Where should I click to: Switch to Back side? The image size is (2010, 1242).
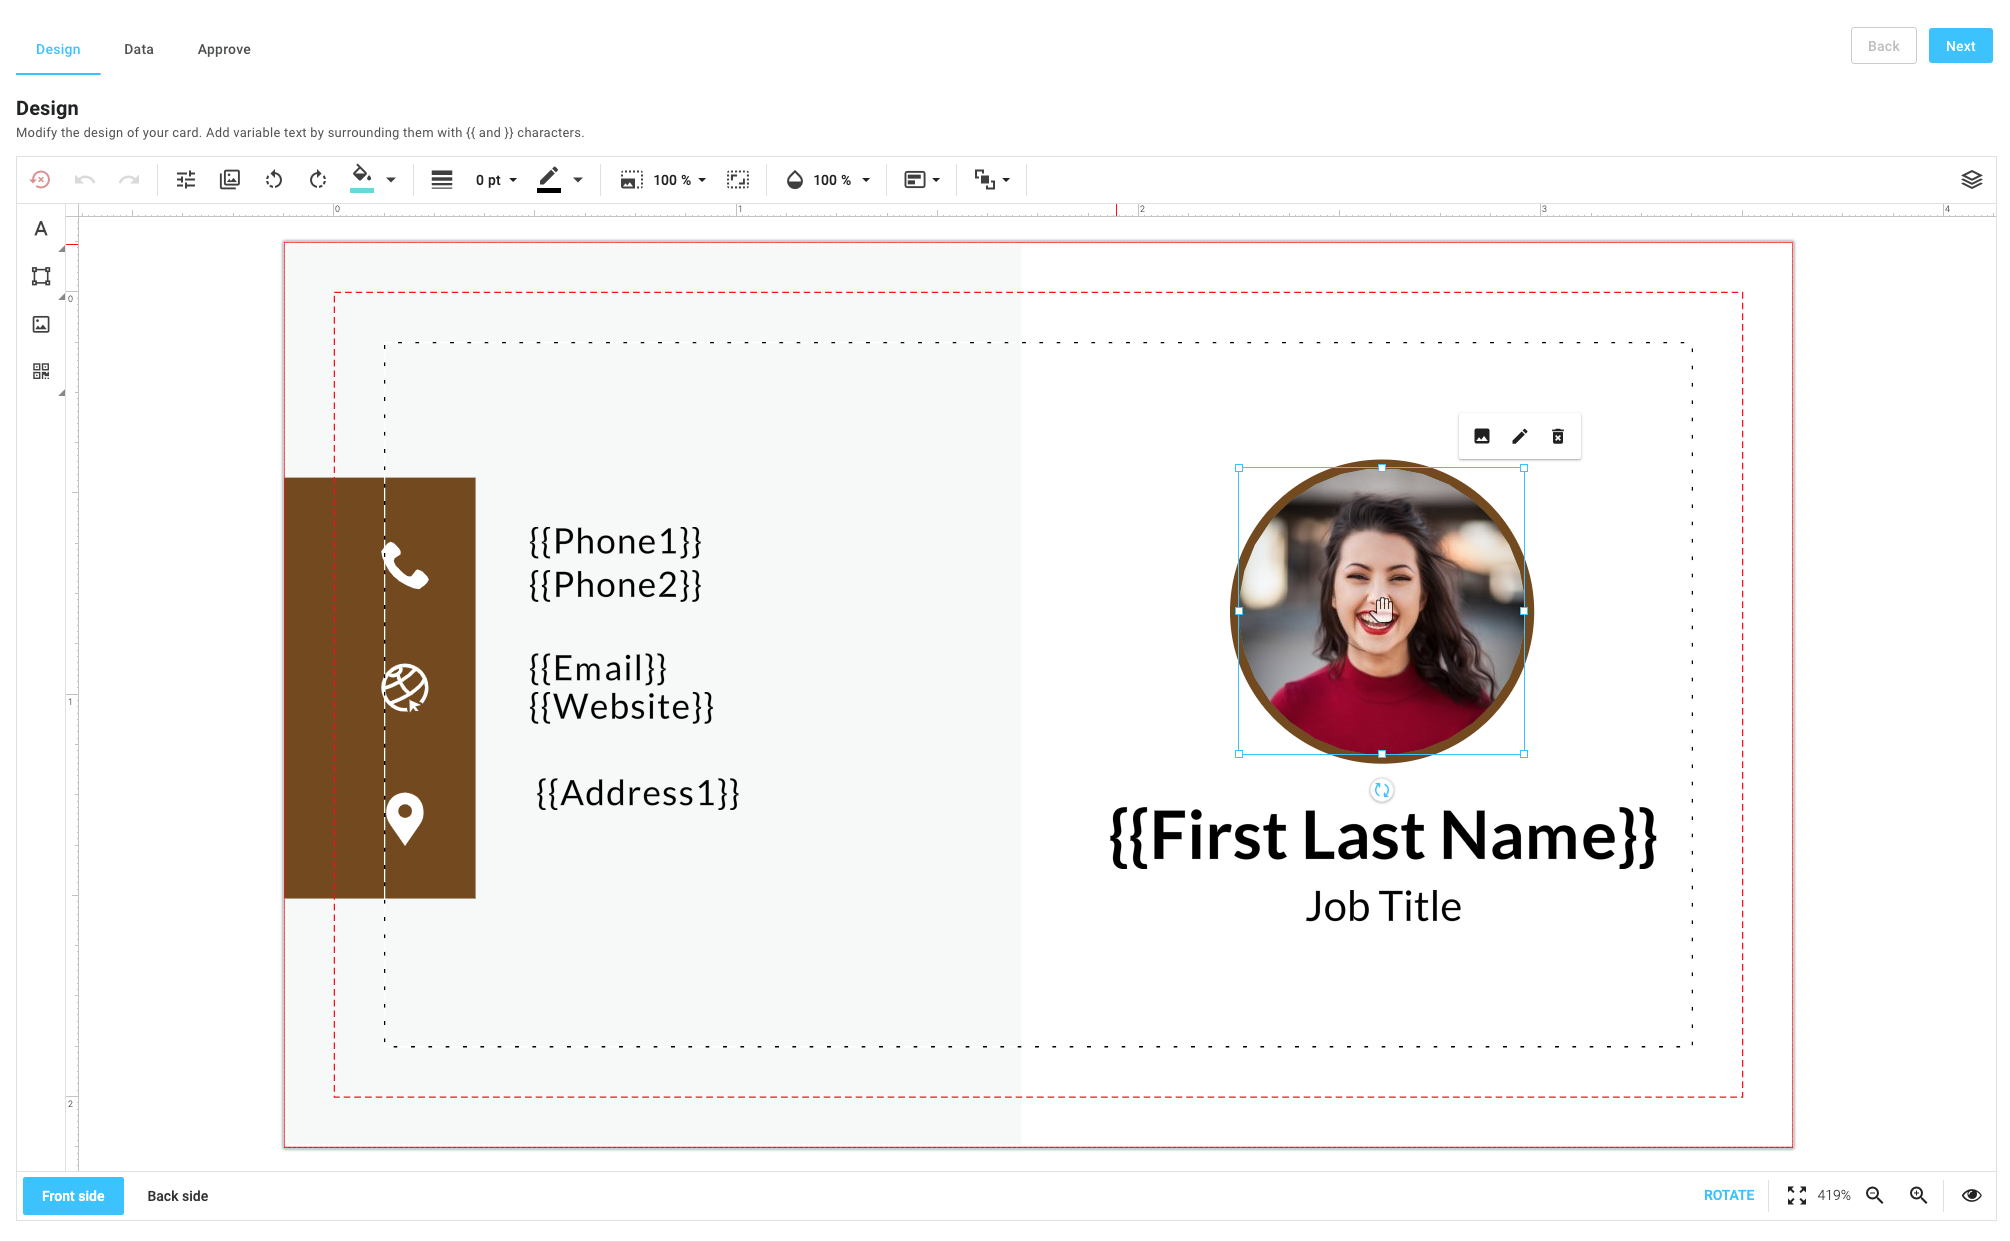point(177,1196)
